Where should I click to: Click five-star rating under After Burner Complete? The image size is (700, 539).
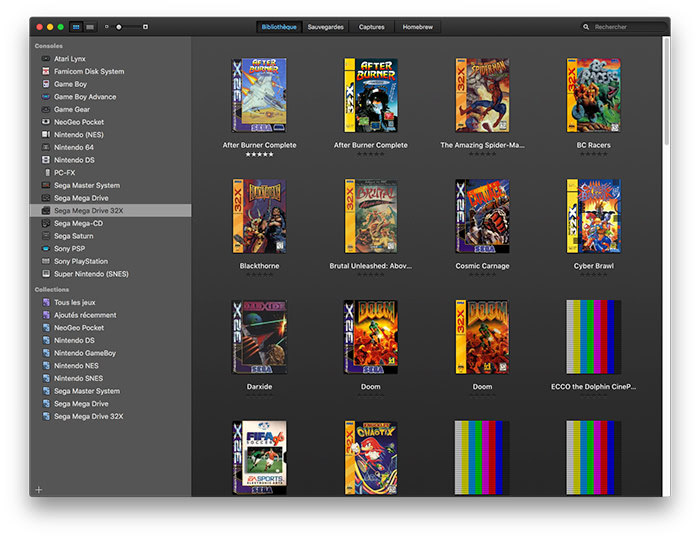[259, 155]
